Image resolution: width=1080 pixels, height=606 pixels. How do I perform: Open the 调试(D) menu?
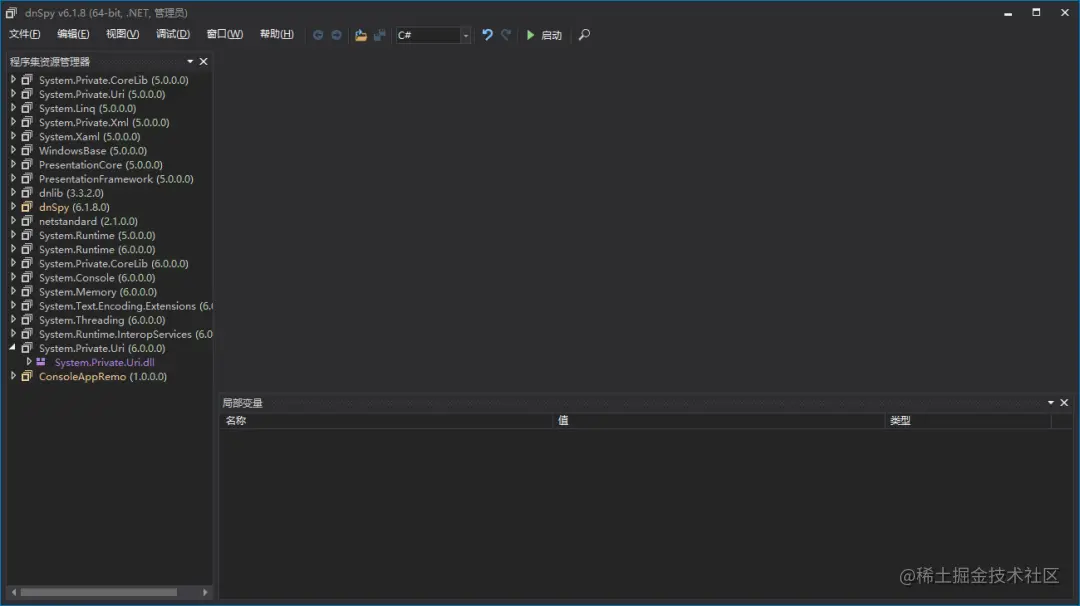173,34
